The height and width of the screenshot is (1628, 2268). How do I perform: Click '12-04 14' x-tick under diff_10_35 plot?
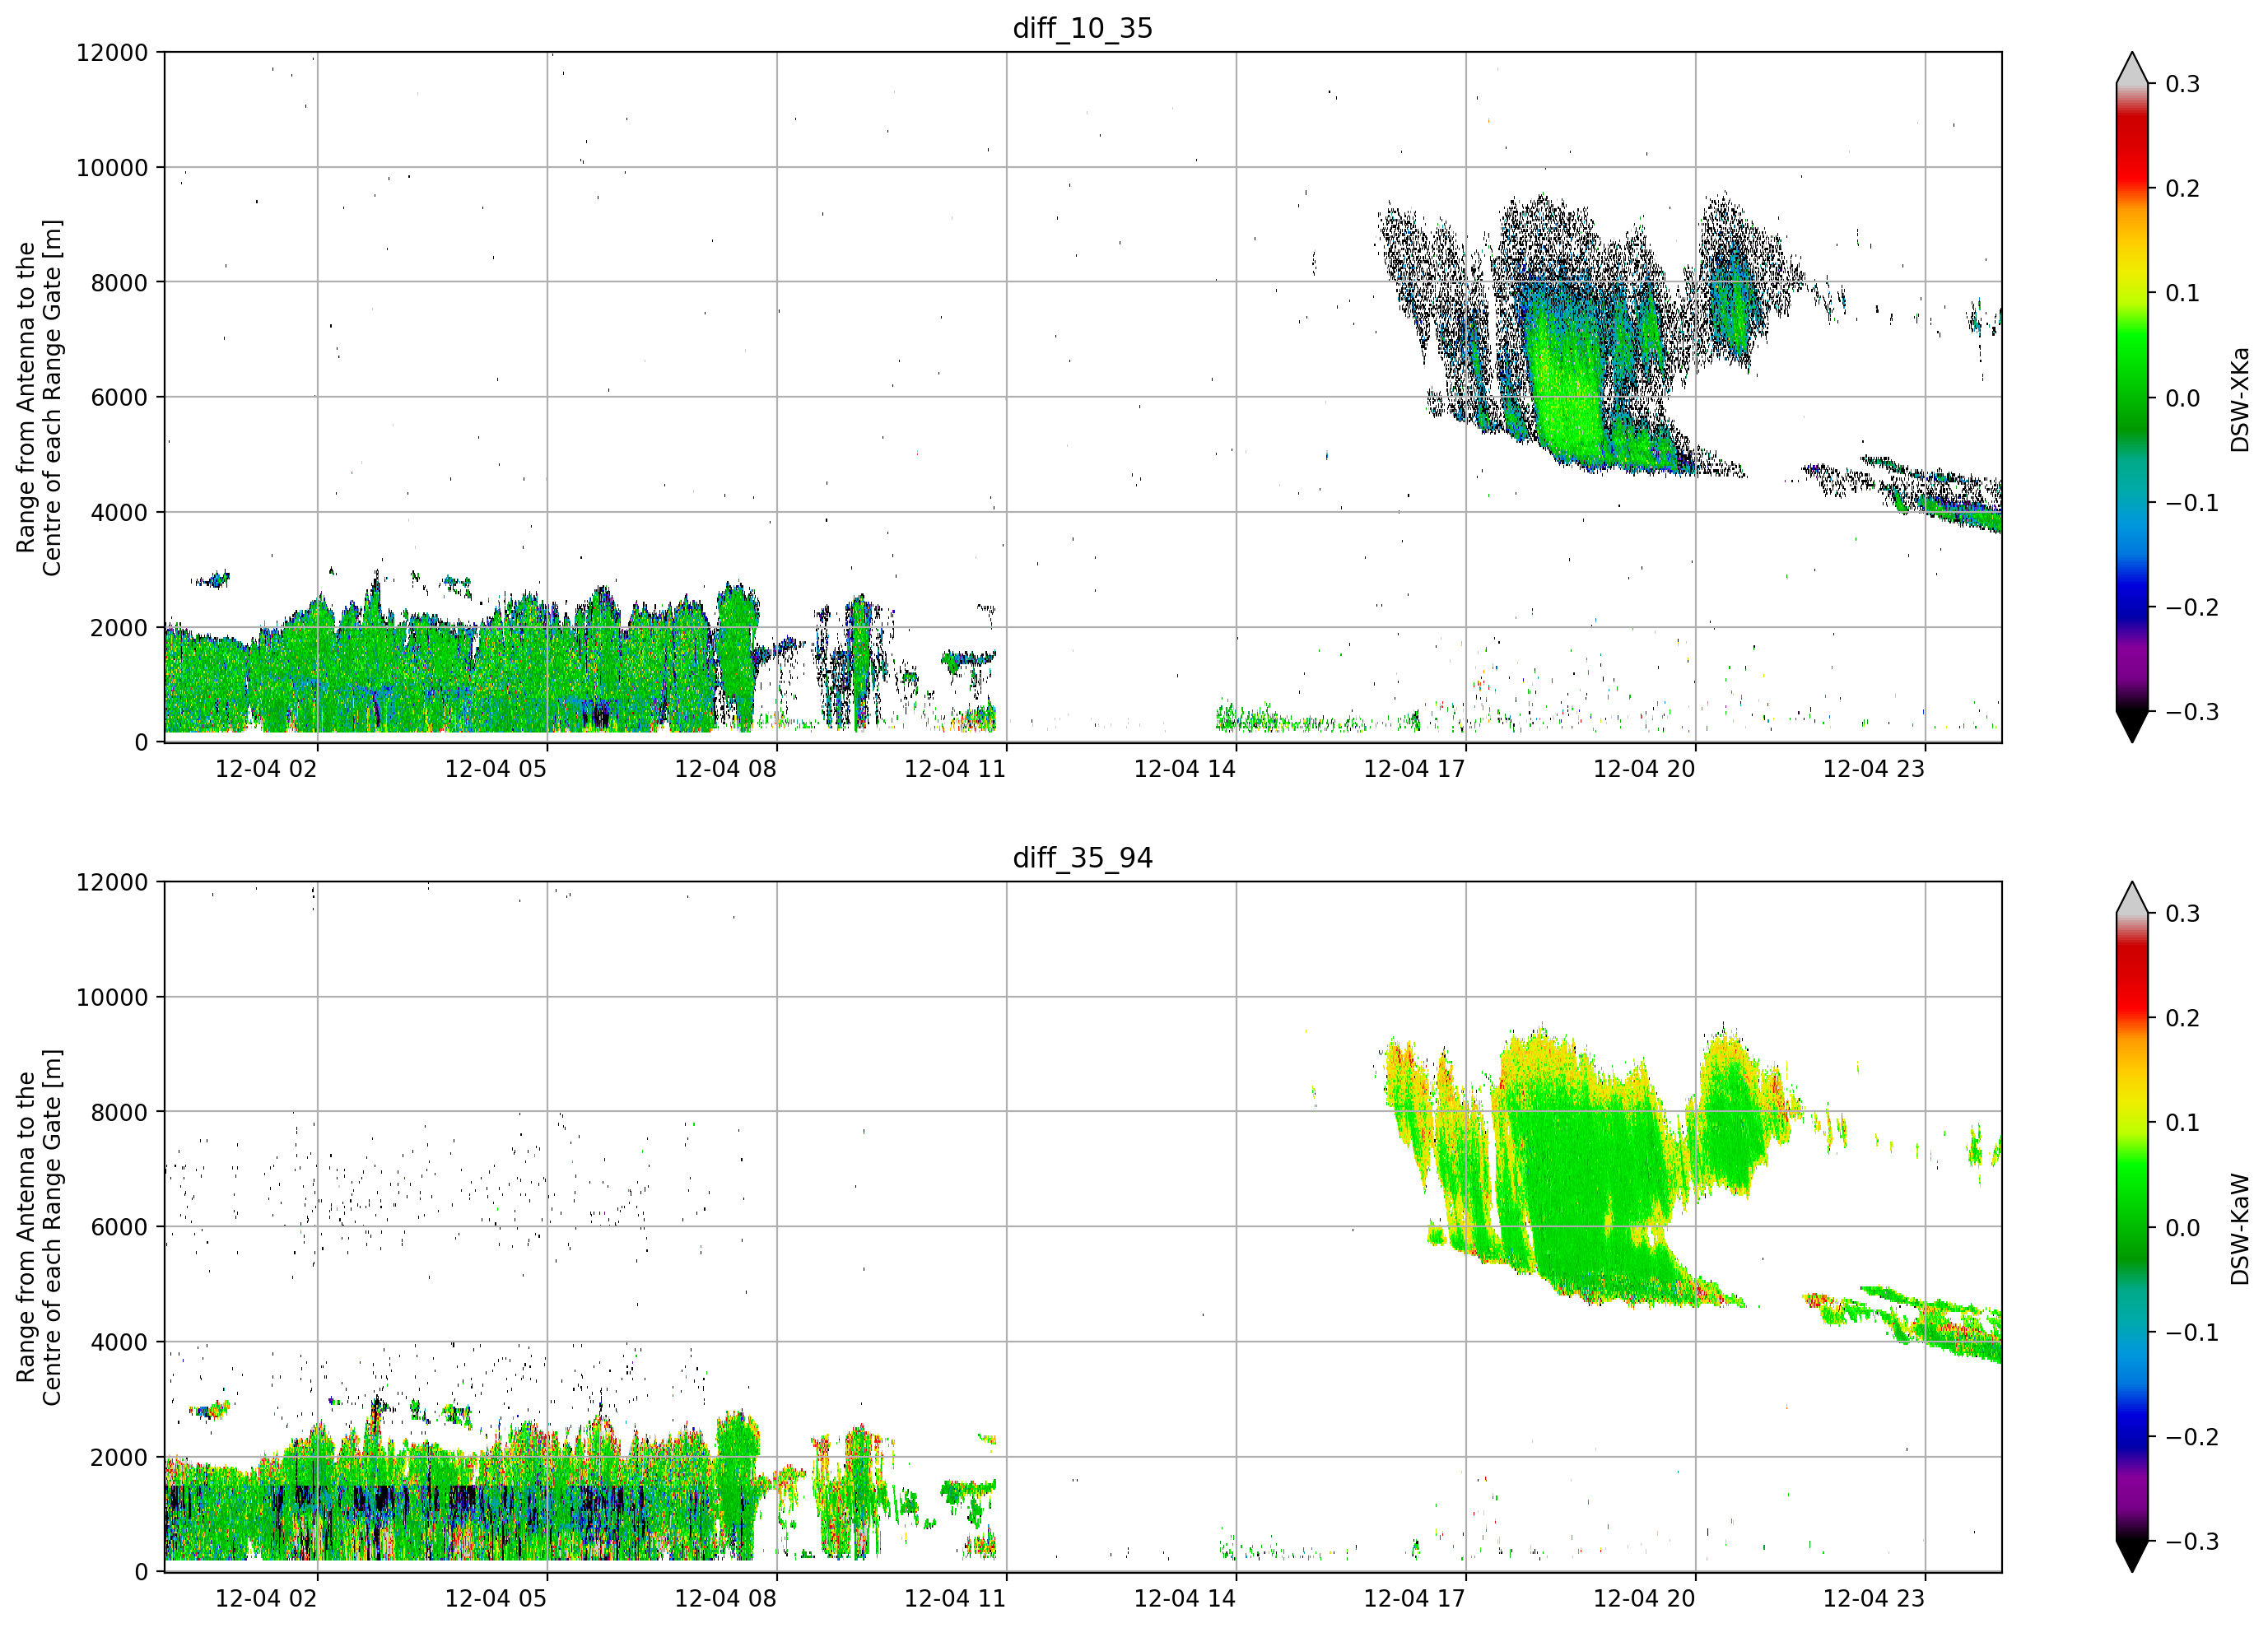pyautogui.click(x=1185, y=769)
